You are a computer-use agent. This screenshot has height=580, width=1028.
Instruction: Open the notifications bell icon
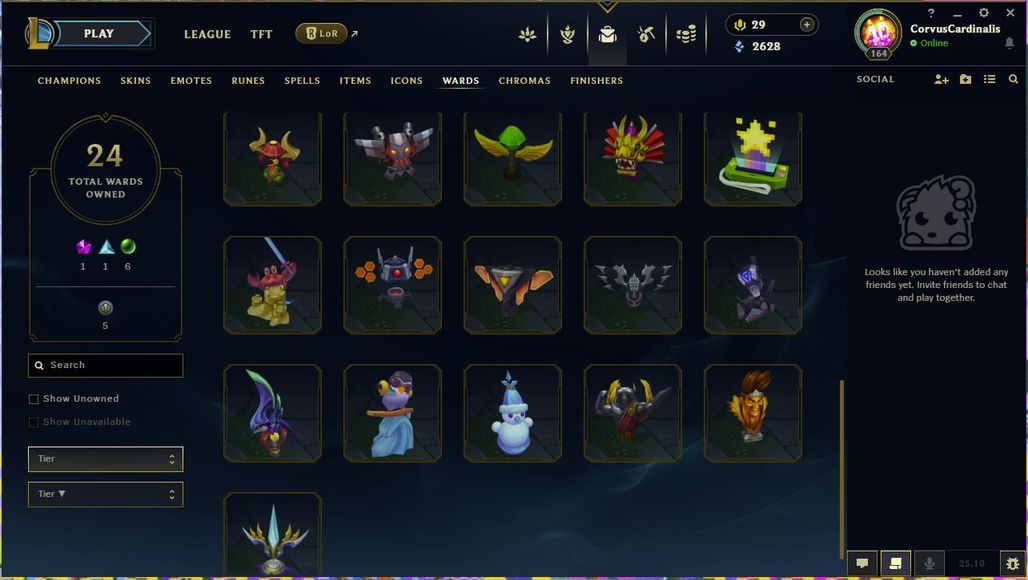pos(1010,43)
